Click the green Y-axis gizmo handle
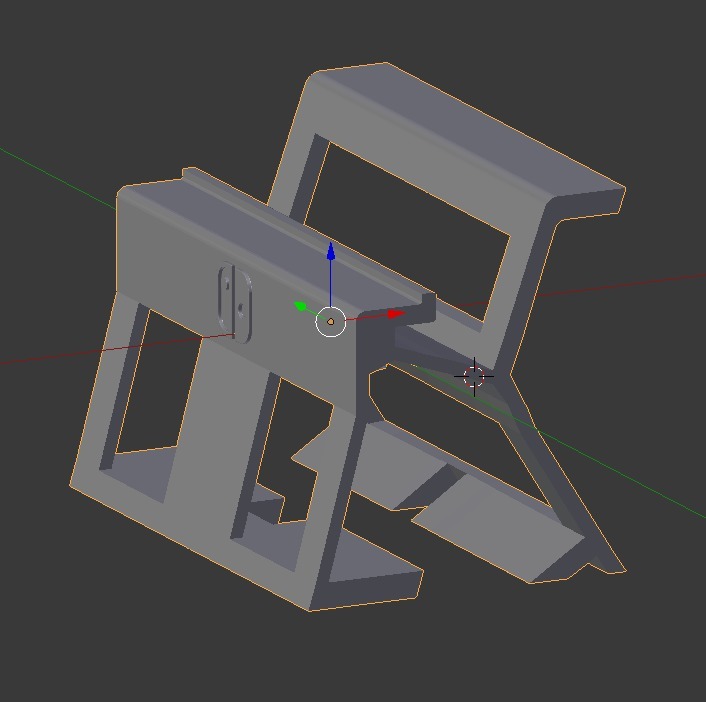This screenshot has height=702, width=706. (x=300, y=306)
